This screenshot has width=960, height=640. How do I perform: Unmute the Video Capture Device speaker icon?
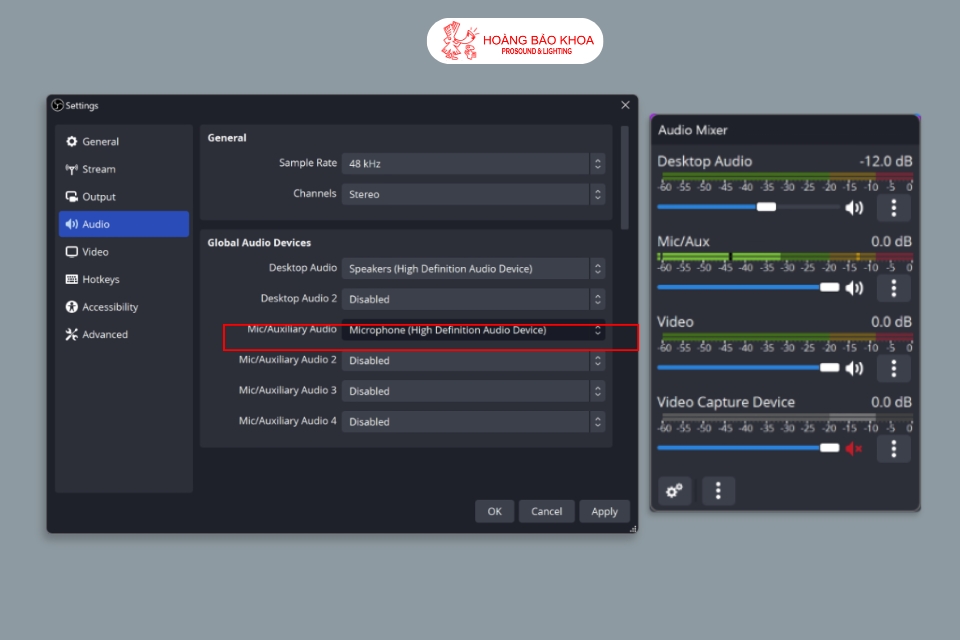tap(853, 449)
